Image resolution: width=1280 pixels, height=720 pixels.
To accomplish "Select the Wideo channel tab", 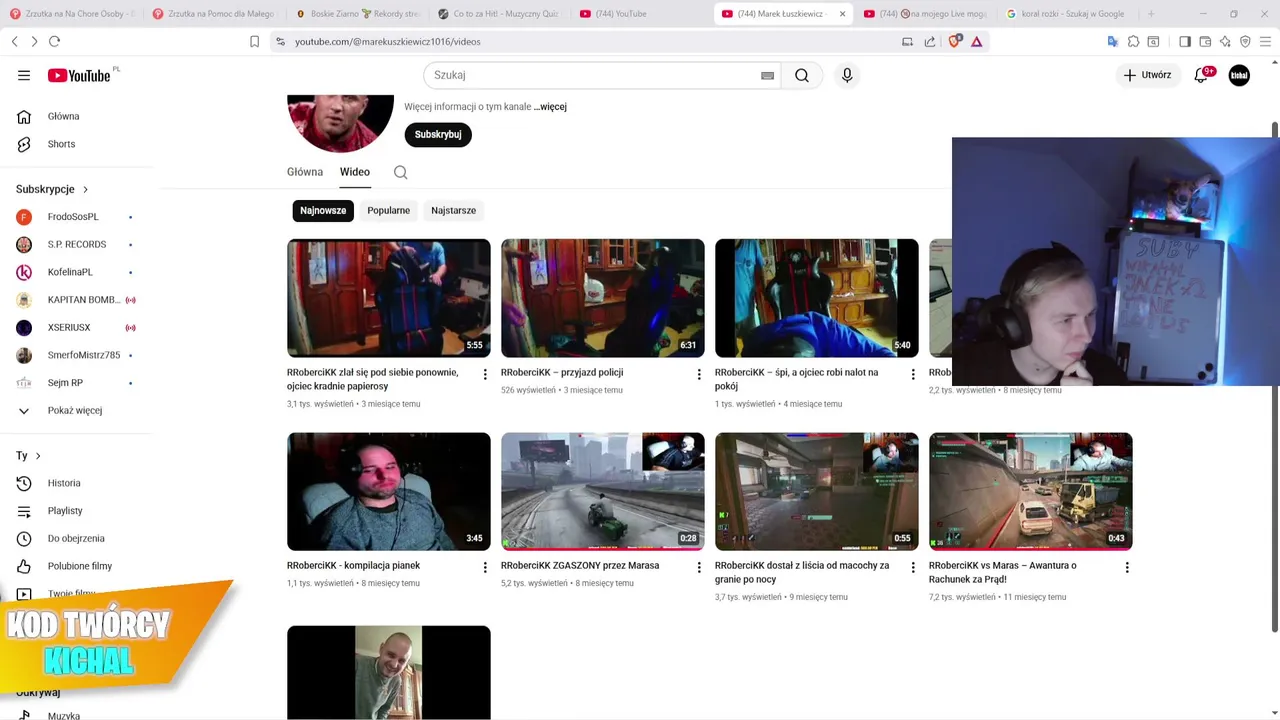I will click(355, 172).
